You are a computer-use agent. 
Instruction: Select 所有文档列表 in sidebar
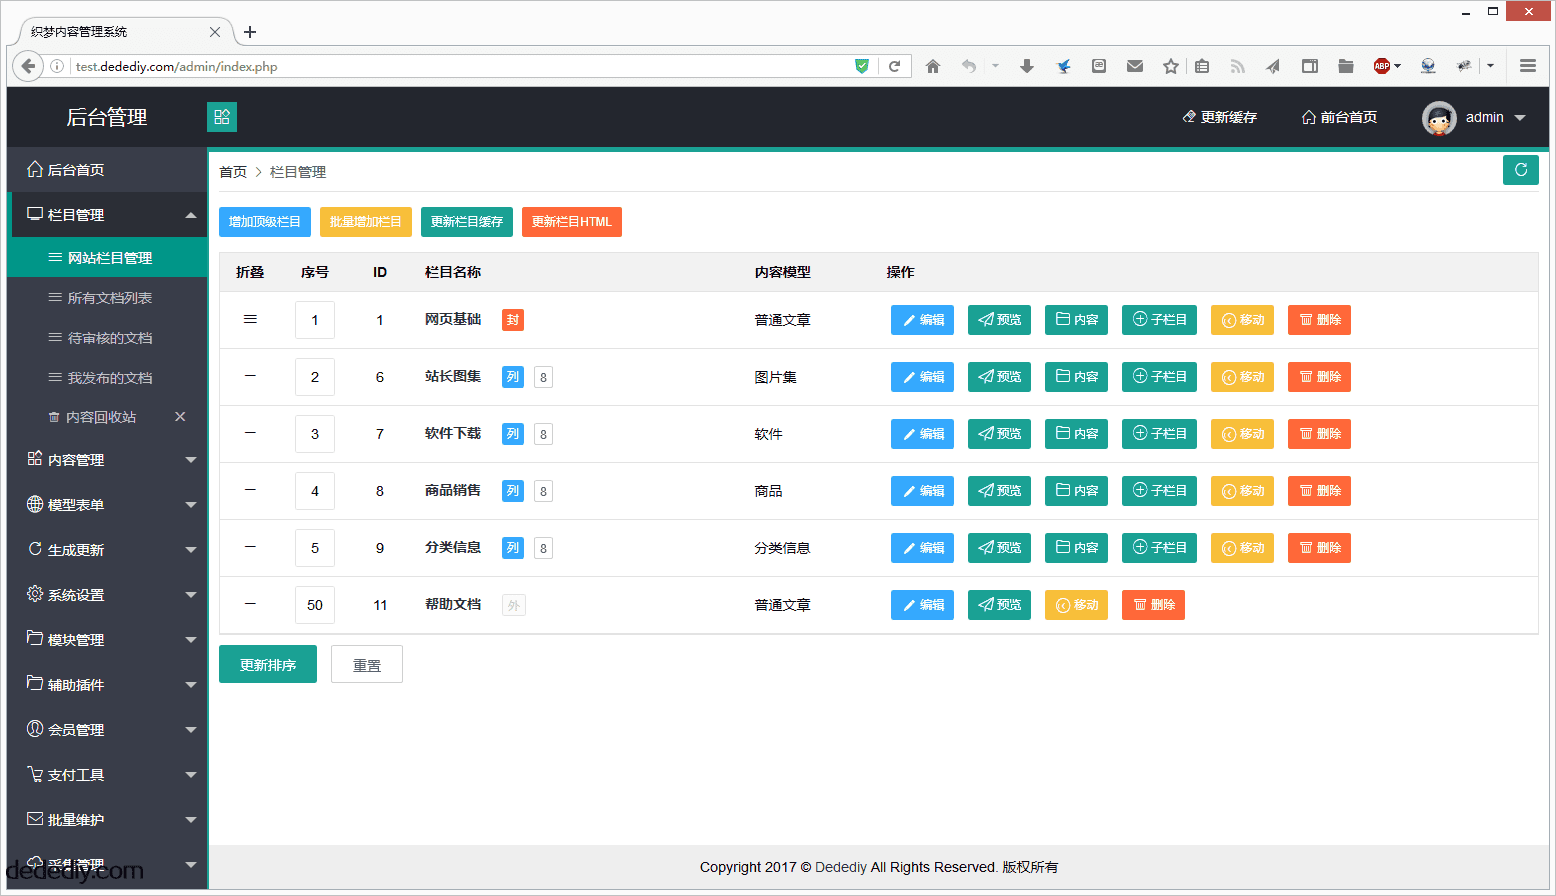click(109, 298)
